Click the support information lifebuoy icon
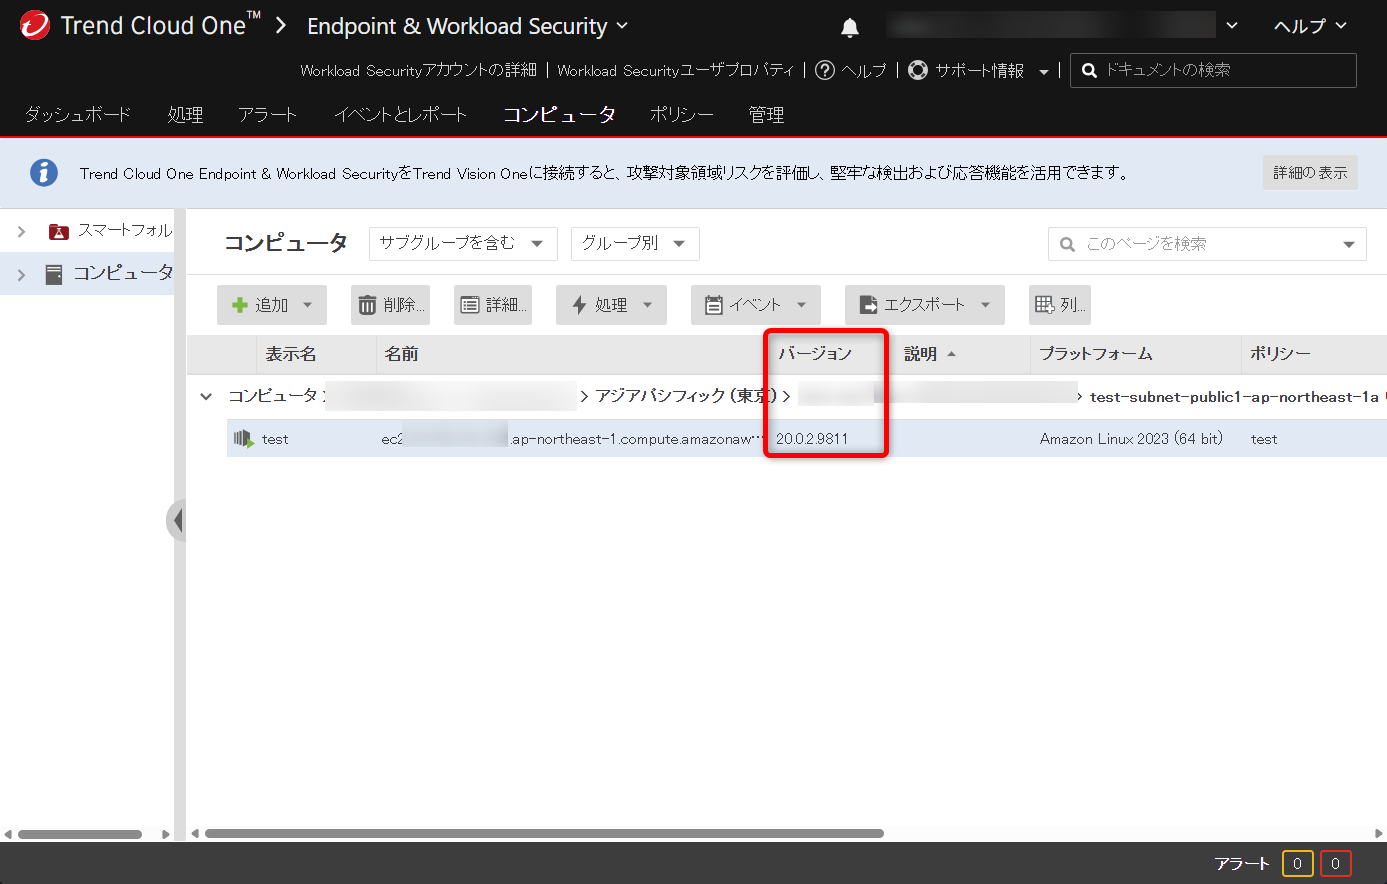The height and width of the screenshot is (884, 1387). [x=918, y=70]
